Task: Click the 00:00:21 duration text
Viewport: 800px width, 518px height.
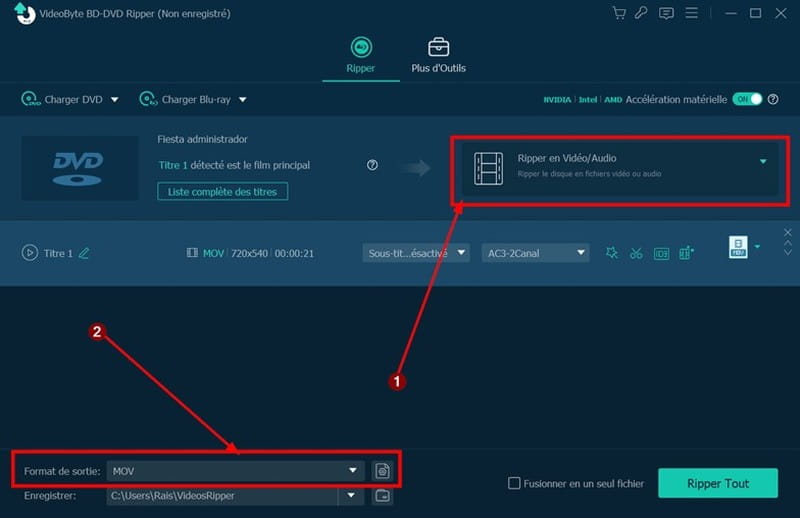Action: pos(294,253)
